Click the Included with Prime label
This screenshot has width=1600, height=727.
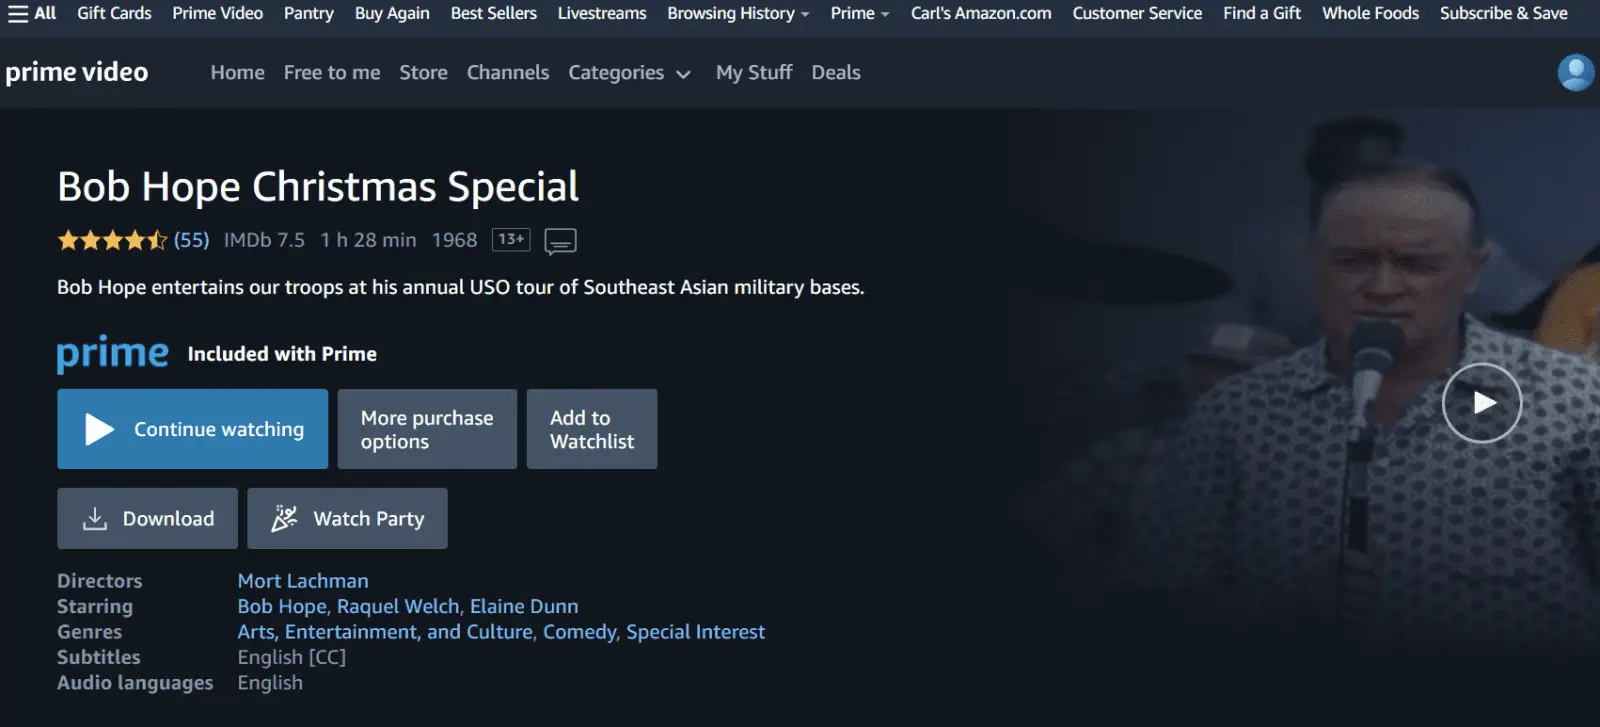coord(282,354)
